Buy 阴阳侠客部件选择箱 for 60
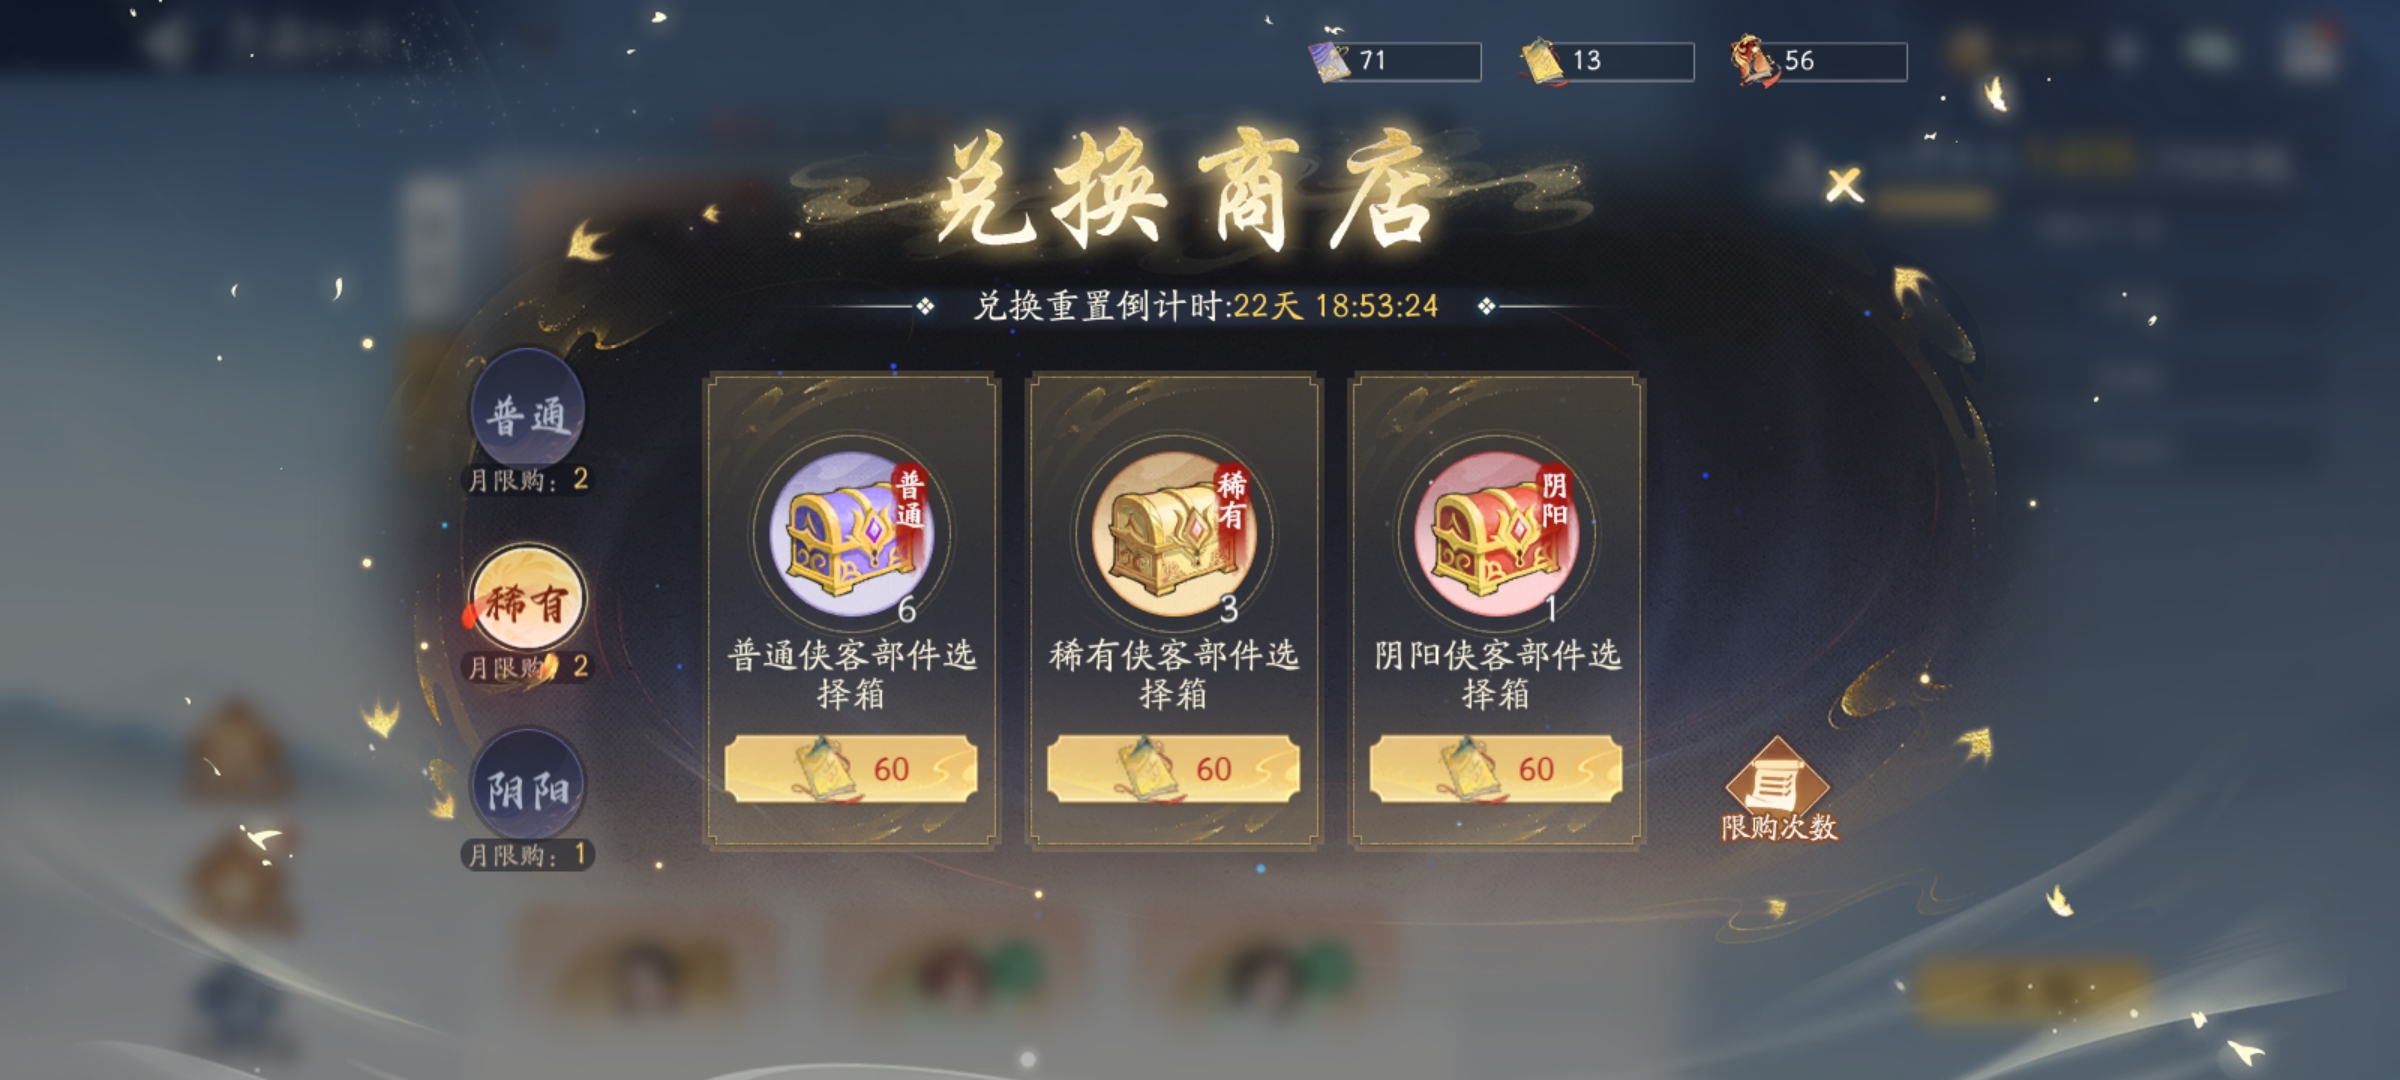Viewport: 2400px width, 1080px height. click(1496, 769)
